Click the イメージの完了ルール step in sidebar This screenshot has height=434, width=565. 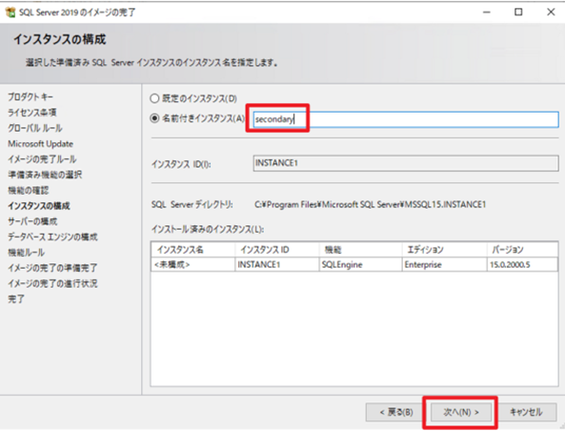coord(42,159)
